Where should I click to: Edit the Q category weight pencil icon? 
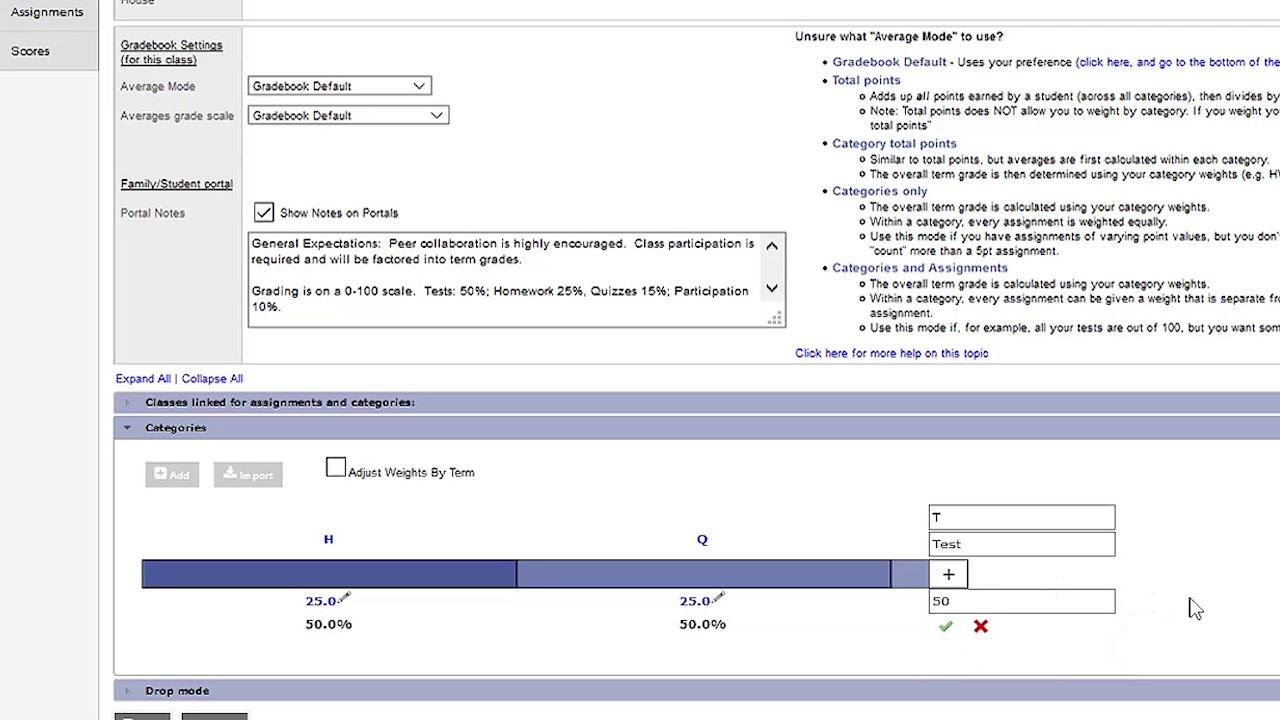[718, 598]
